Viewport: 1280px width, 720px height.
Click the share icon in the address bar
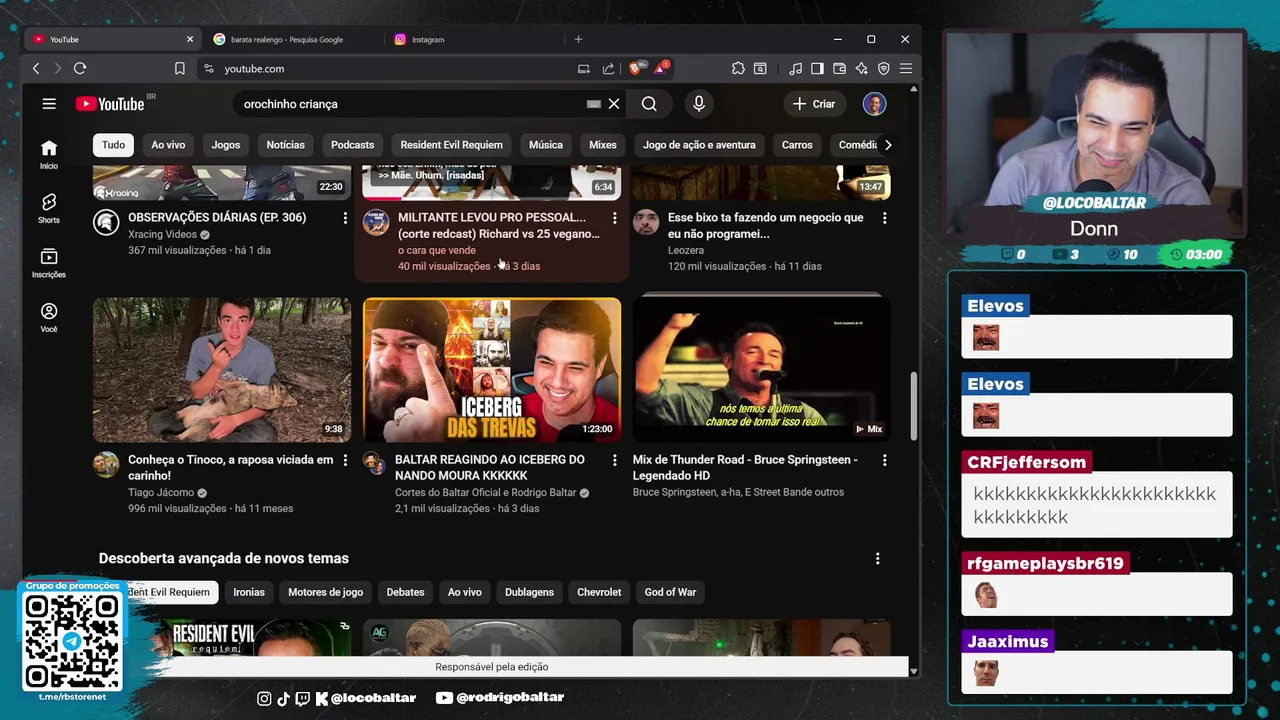point(608,68)
